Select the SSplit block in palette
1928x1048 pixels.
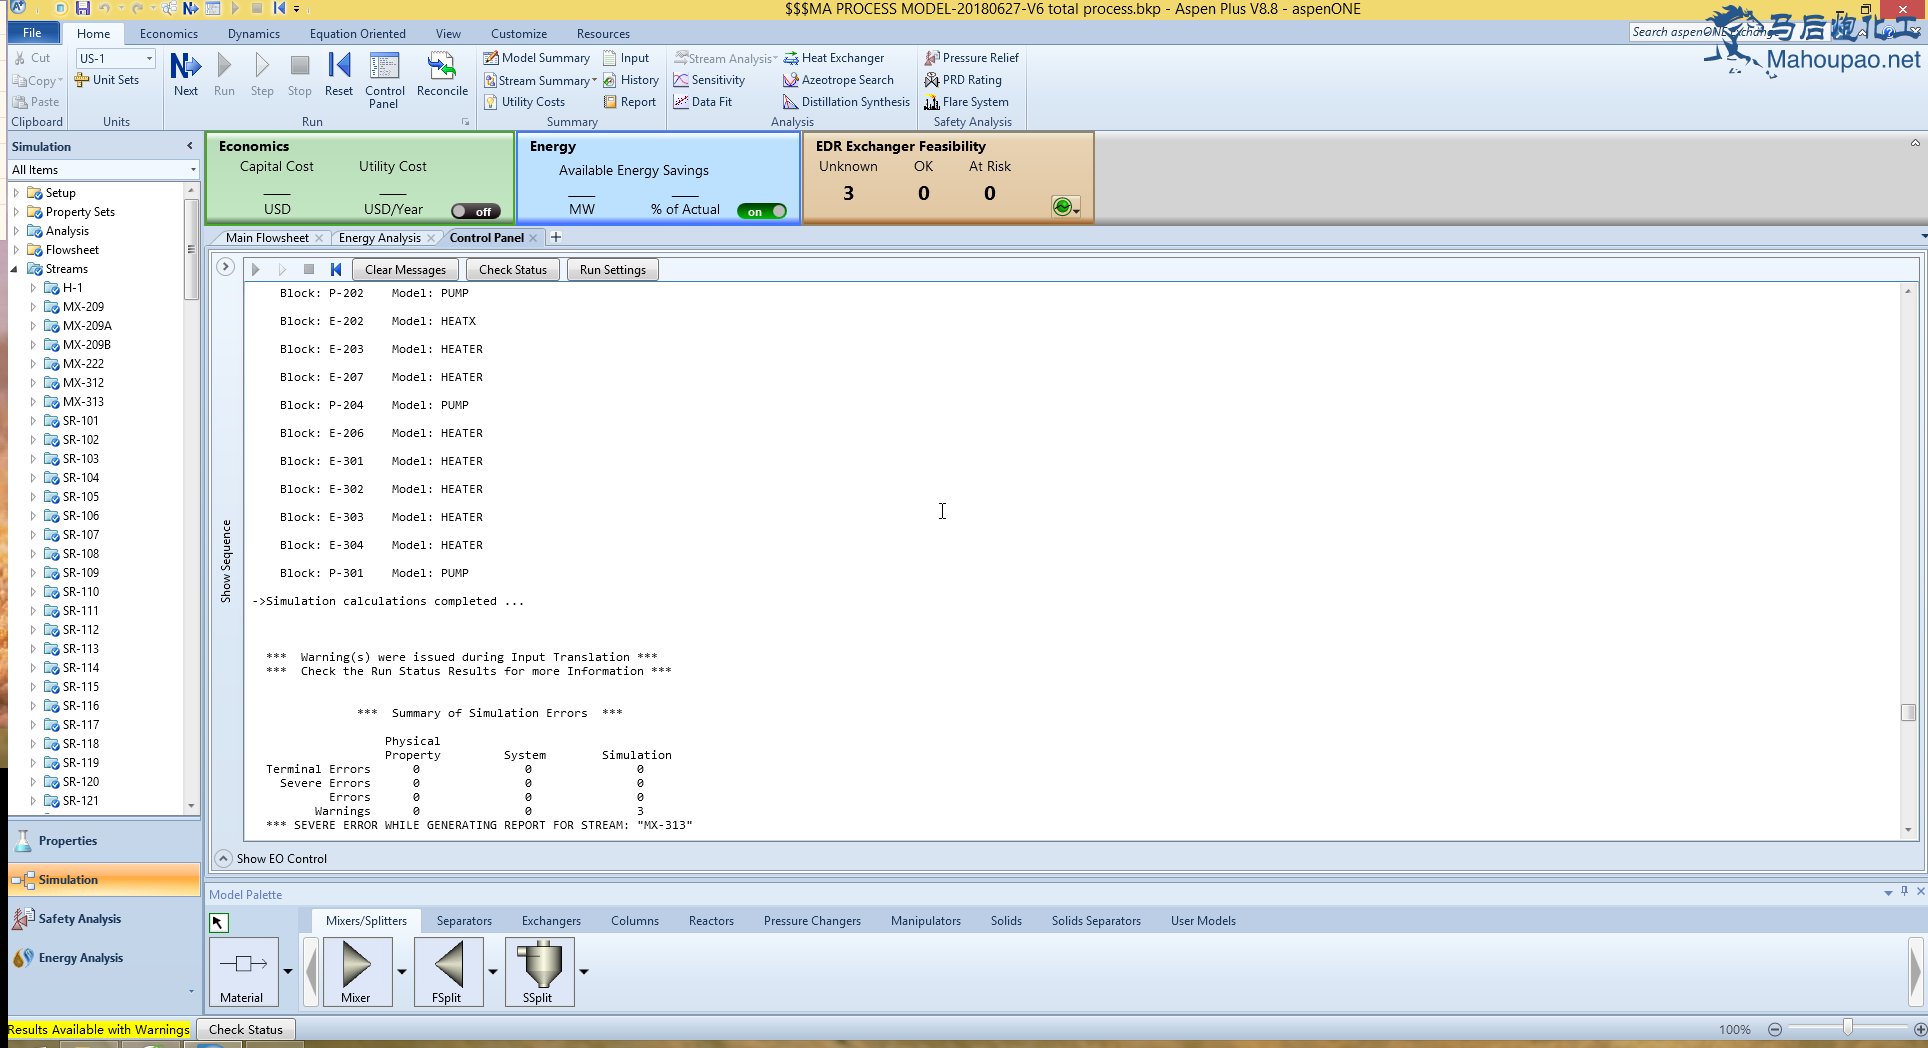point(538,971)
